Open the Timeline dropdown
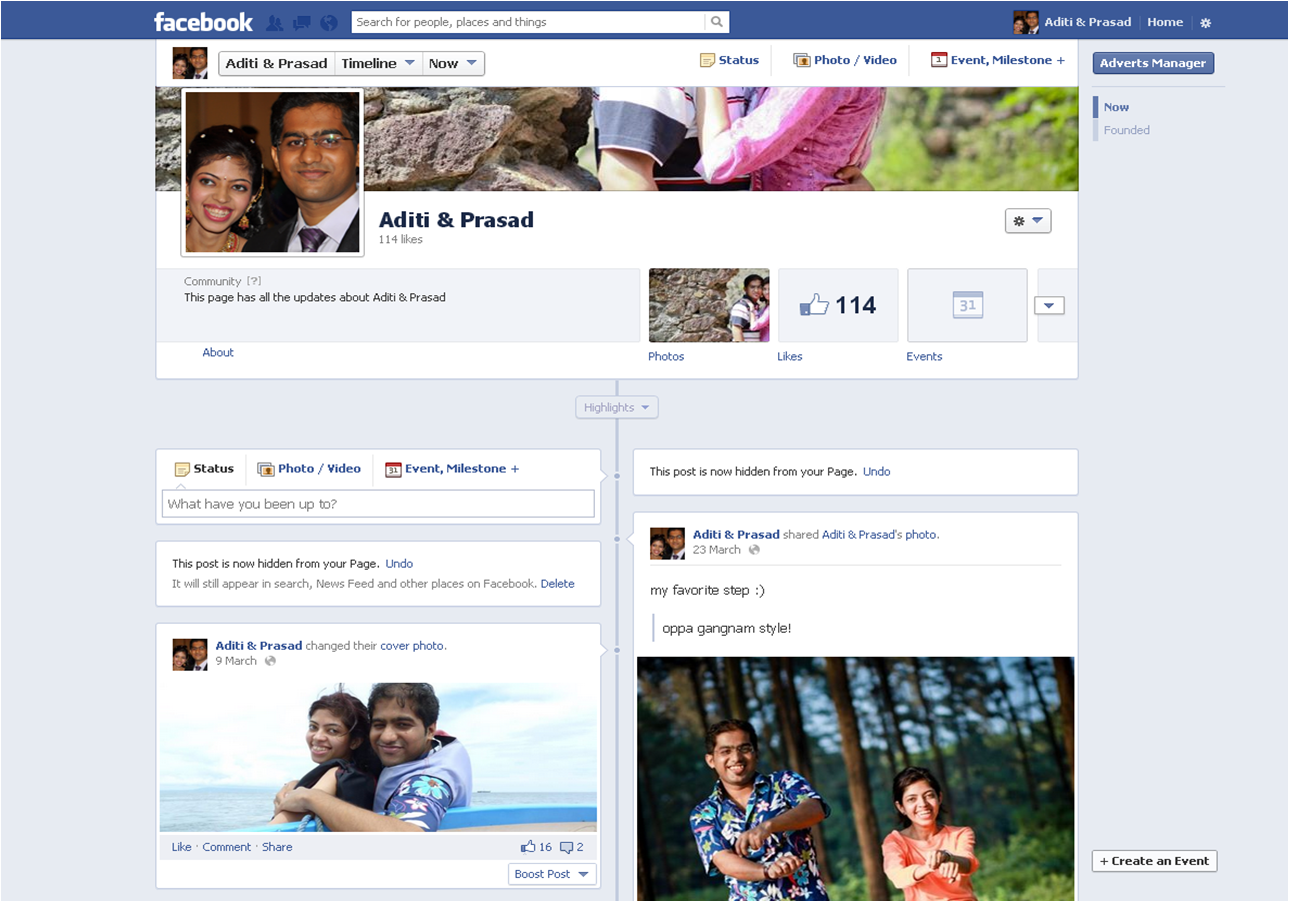Viewport: 1289px width, 902px height. click(379, 63)
